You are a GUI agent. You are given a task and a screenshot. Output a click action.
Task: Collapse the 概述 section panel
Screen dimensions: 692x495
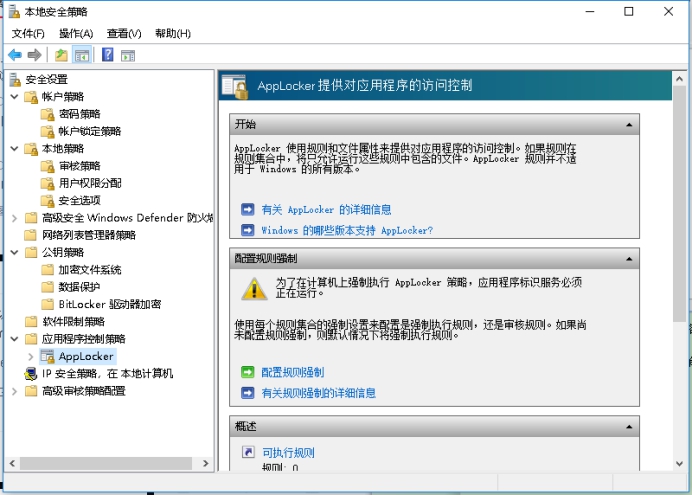629,427
